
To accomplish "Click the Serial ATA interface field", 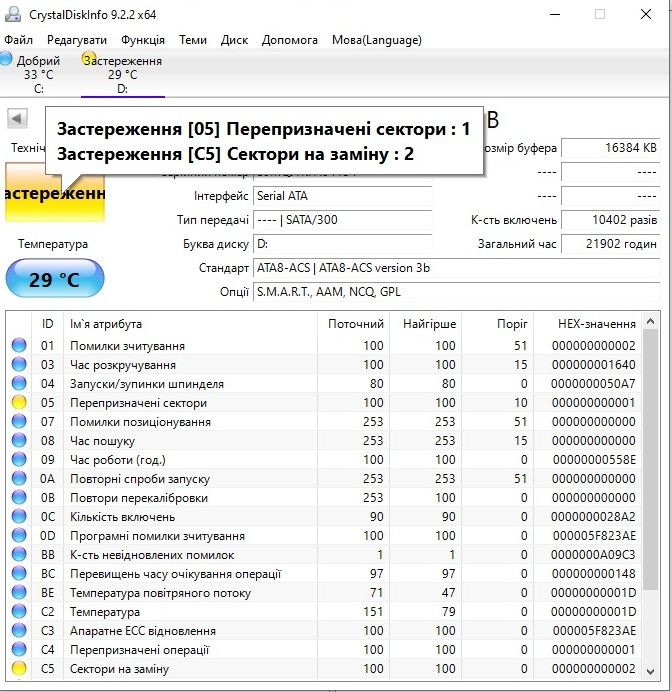I will (342, 196).
